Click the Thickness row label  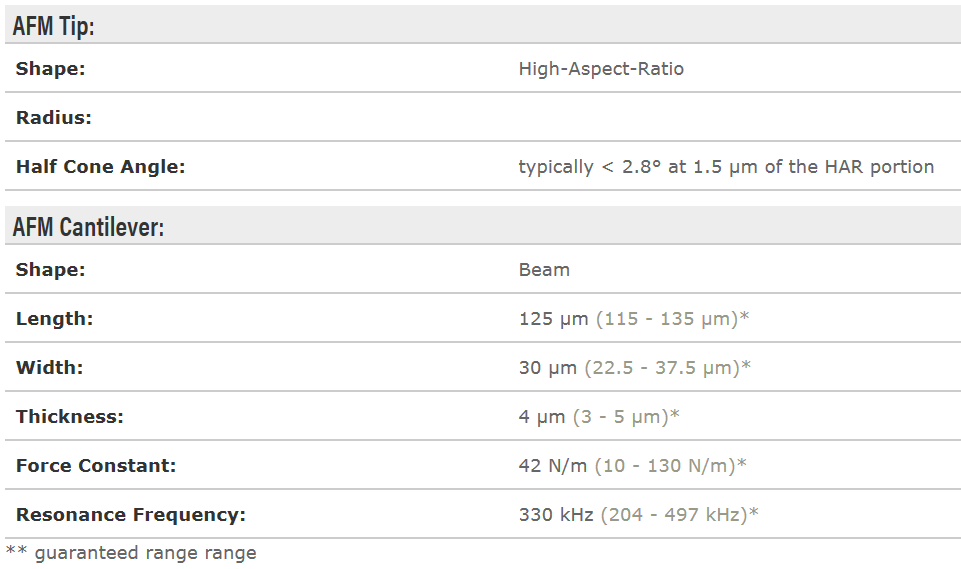click(70, 417)
